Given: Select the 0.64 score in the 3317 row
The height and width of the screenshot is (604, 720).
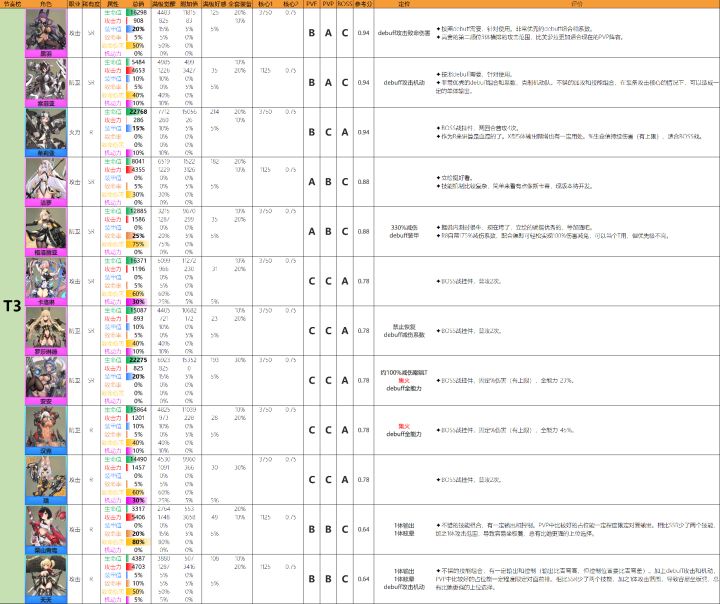Looking at the screenshot, I should tap(363, 529).
